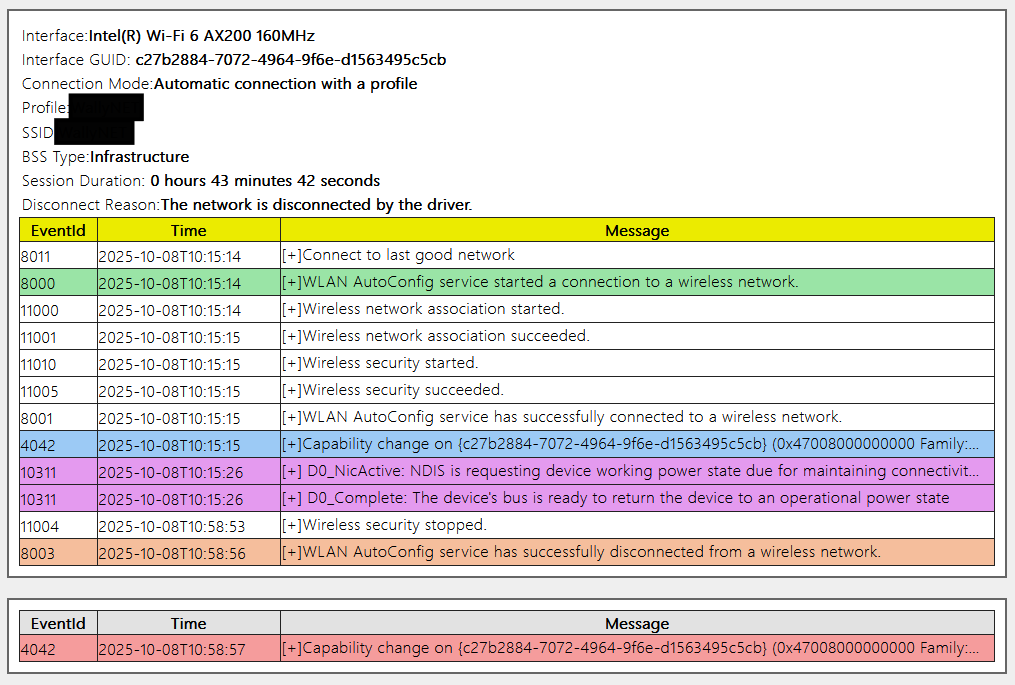
Task: Select event ID 4042 in red row
Action: (x=58, y=649)
